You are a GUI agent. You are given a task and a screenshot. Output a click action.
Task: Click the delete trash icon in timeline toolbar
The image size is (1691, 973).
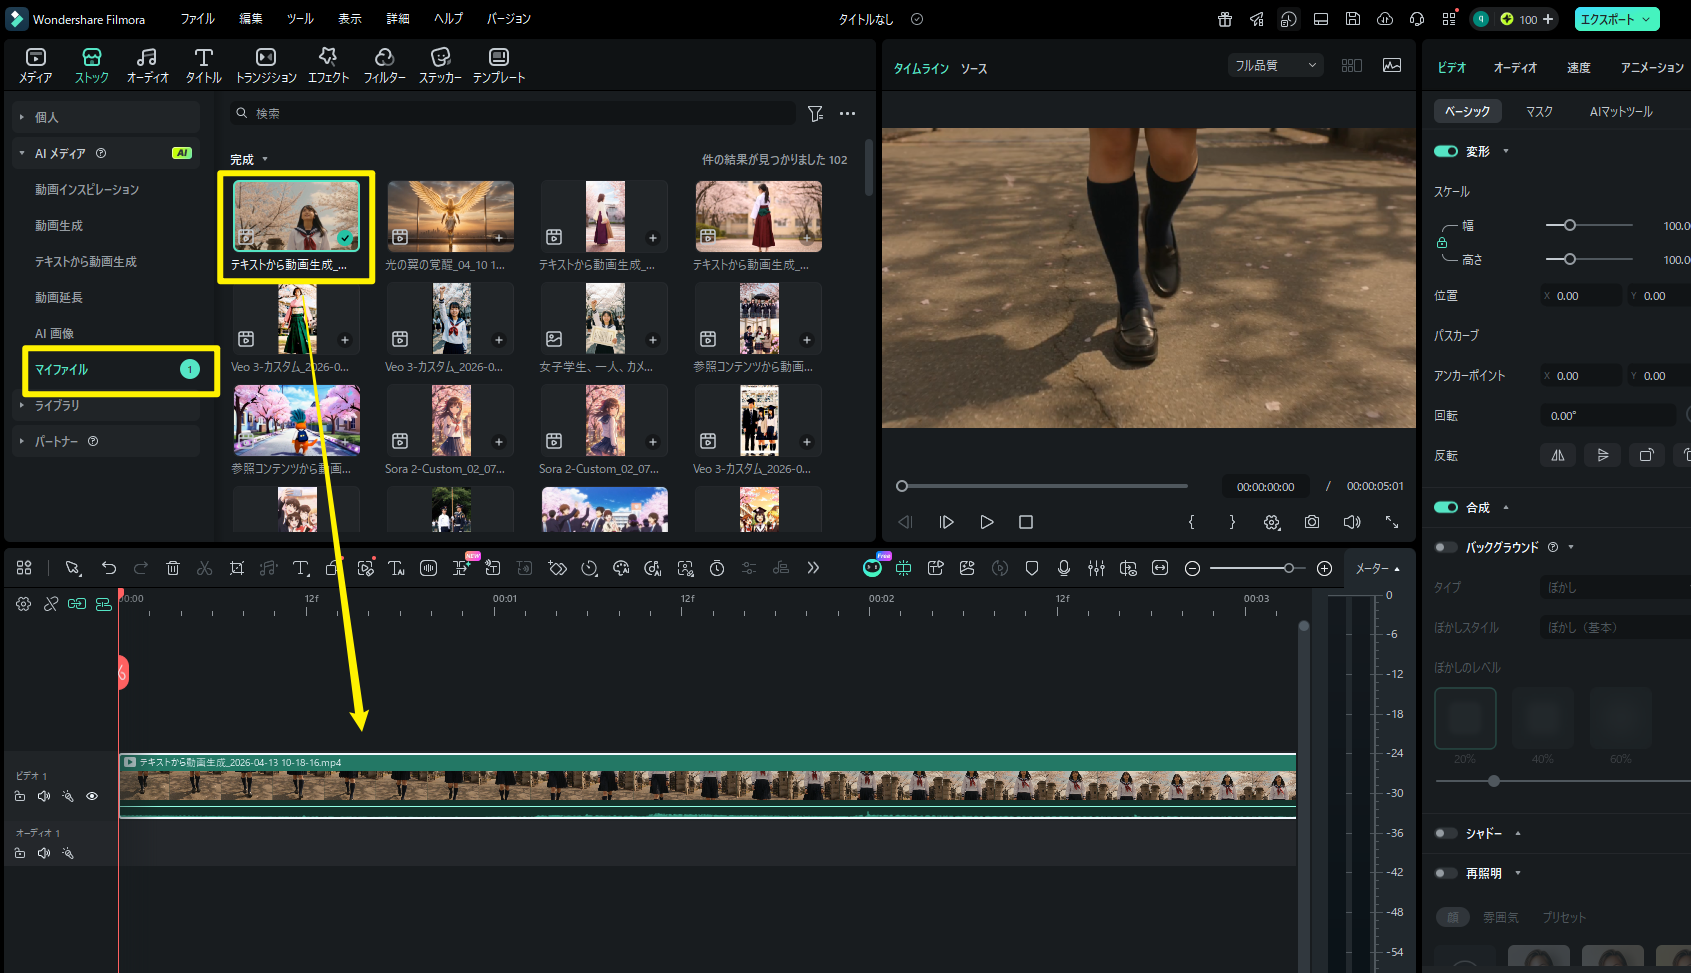point(173,568)
